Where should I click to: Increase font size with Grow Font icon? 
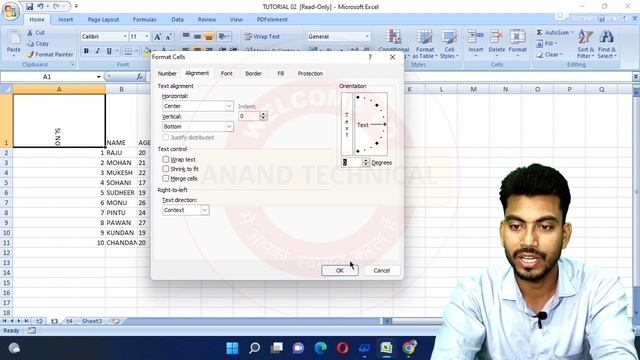[x=158, y=37]
